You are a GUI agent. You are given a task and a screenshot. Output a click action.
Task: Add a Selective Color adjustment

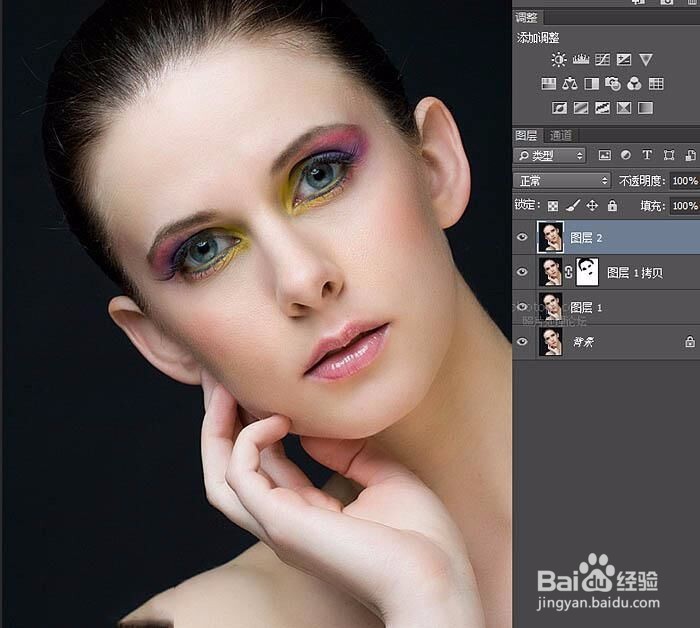coord(624,108)
